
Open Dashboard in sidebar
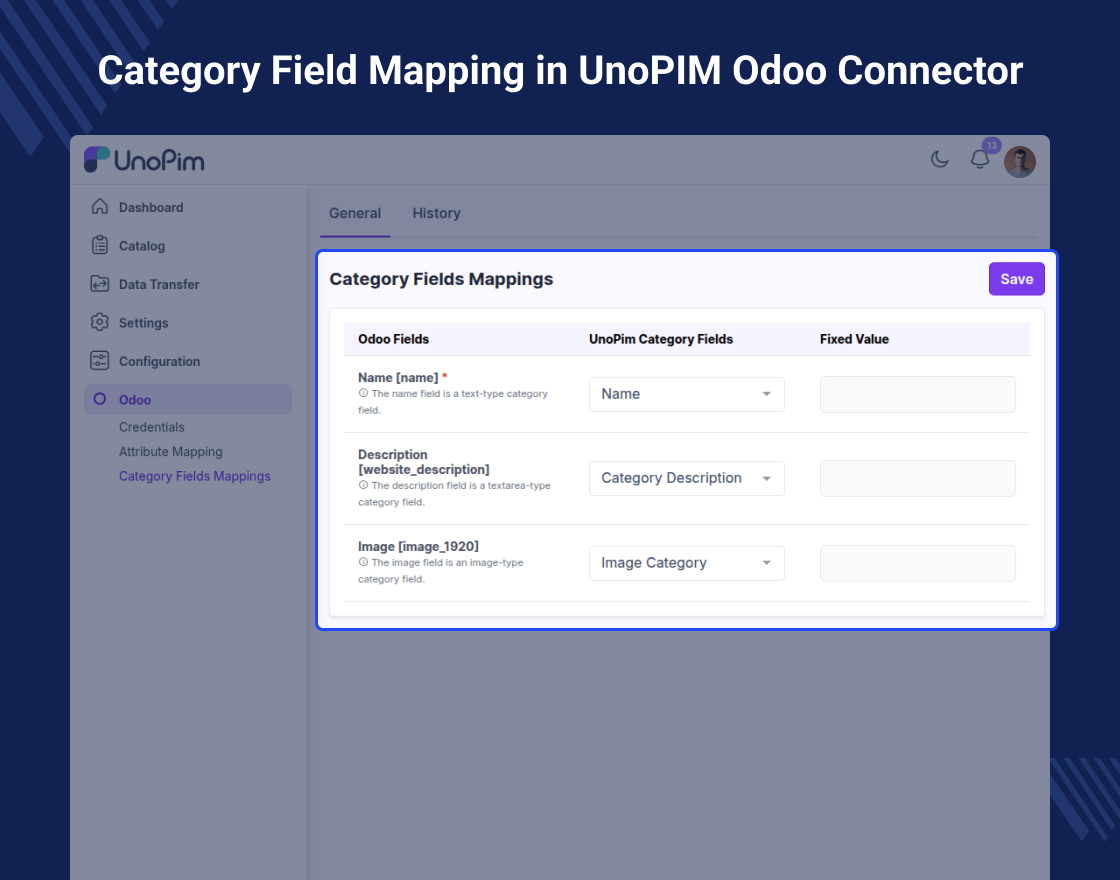(x=151, y=207)
